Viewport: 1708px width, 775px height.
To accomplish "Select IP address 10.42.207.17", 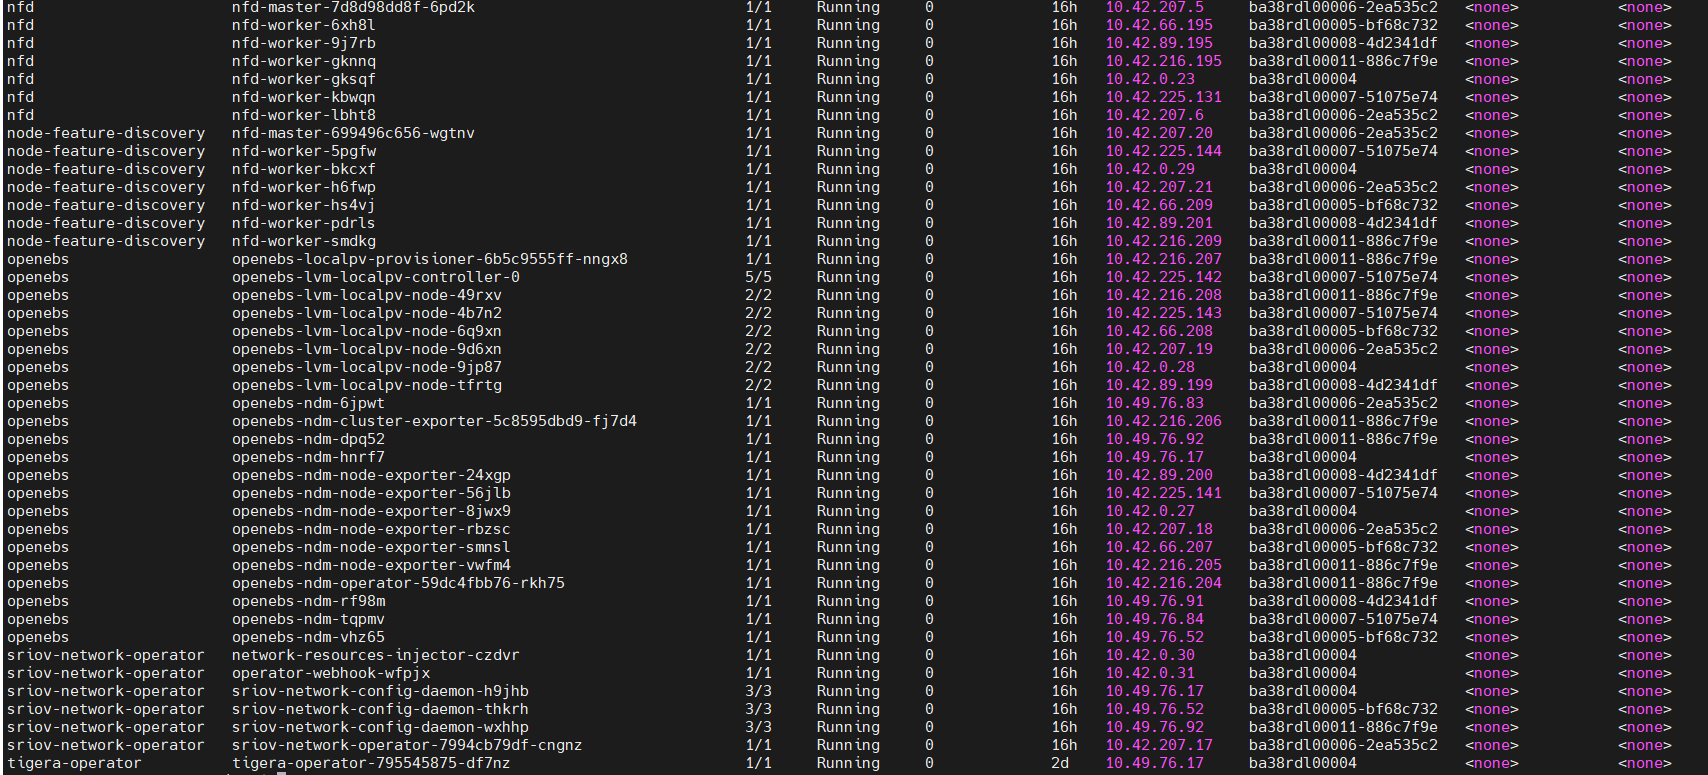I will [1159, 745].
